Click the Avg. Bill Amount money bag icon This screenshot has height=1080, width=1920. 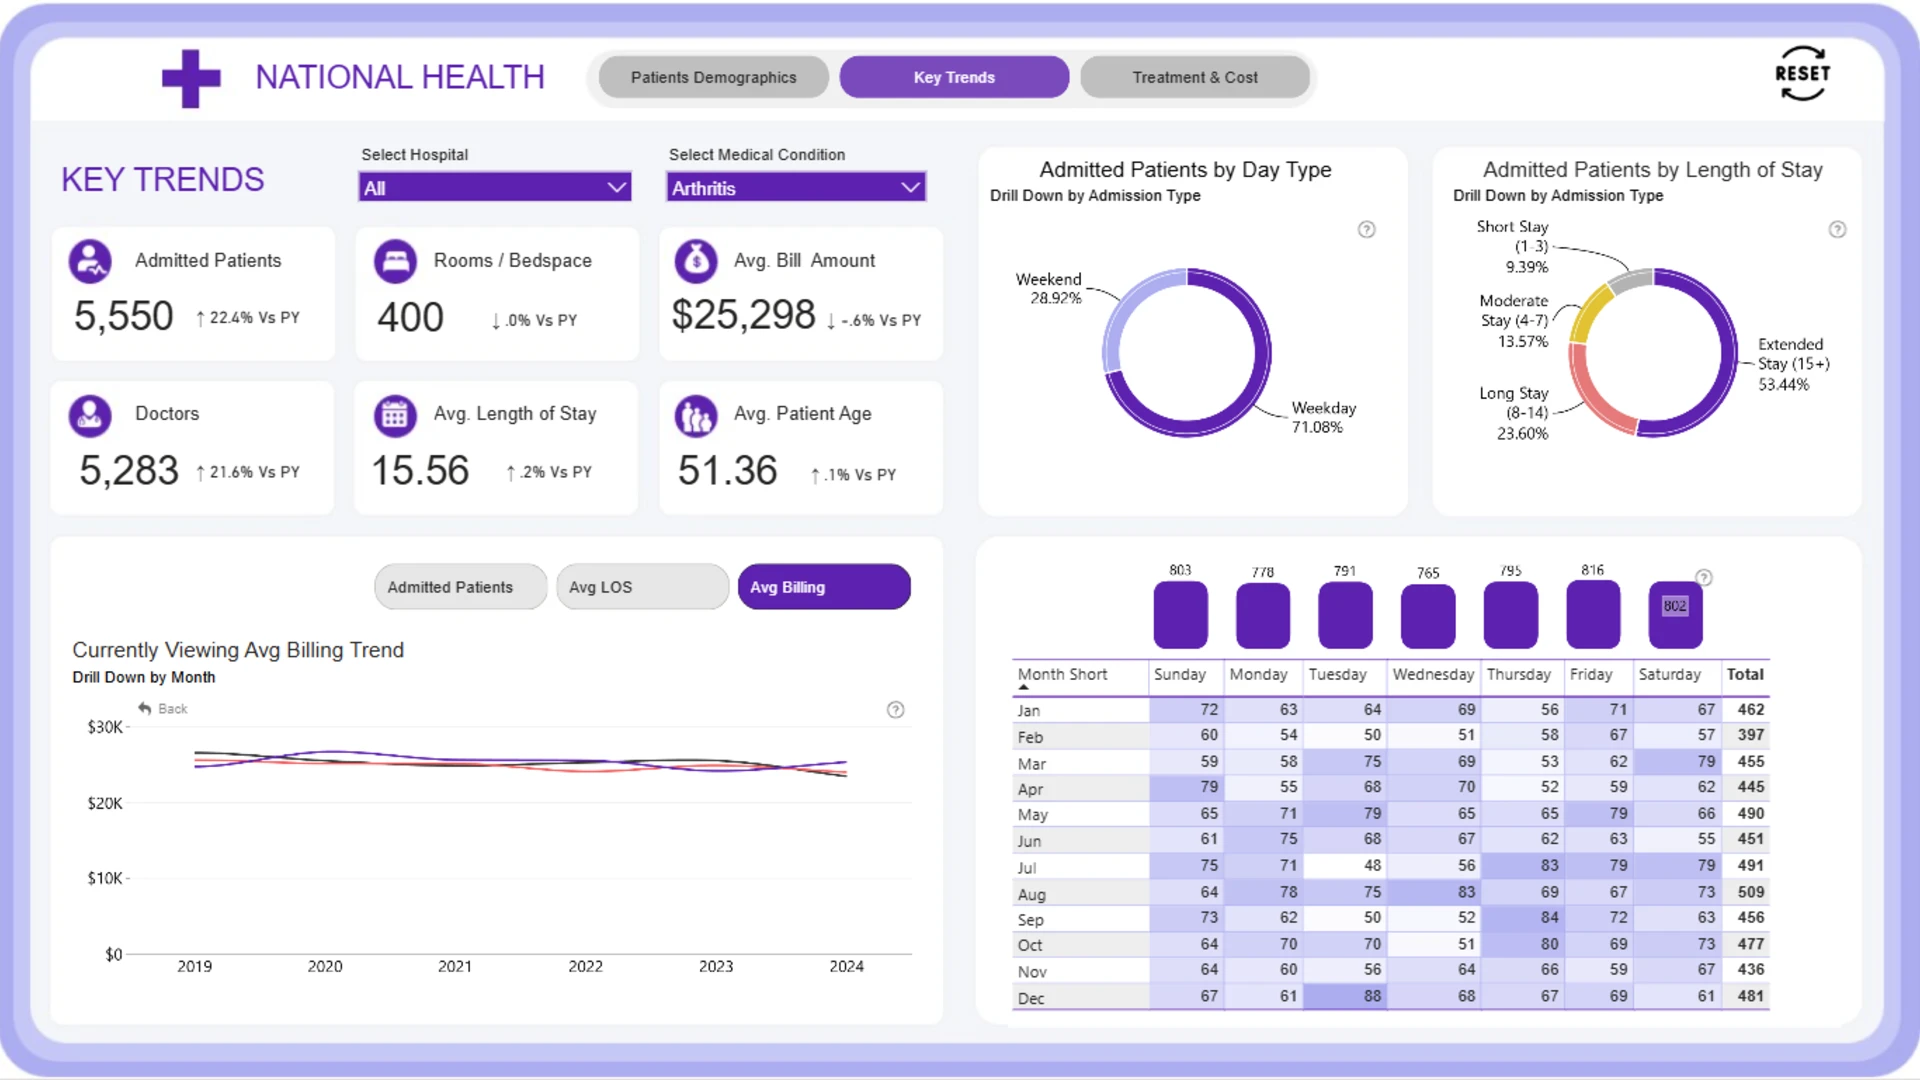click(696, 261)
